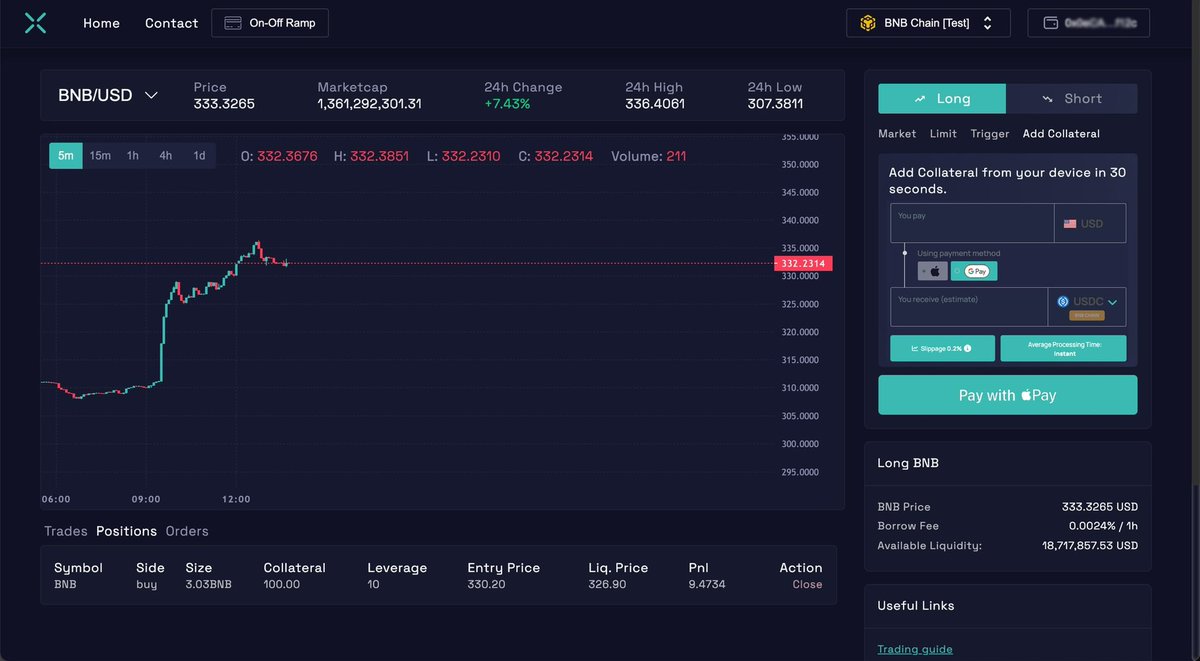Open the BNB/USD market selector dropdown
1200x661 pixels.
tap(107, 94)
